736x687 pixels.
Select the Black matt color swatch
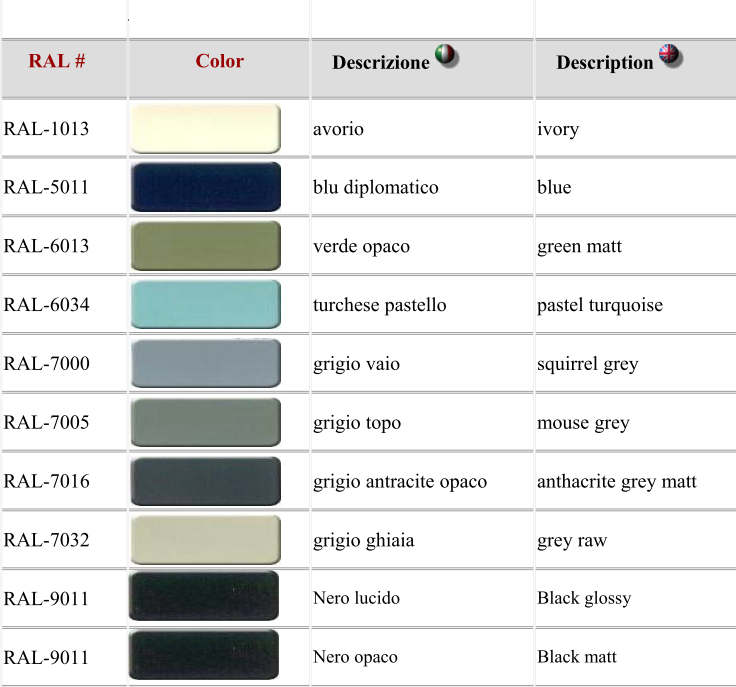pos(204,656)
